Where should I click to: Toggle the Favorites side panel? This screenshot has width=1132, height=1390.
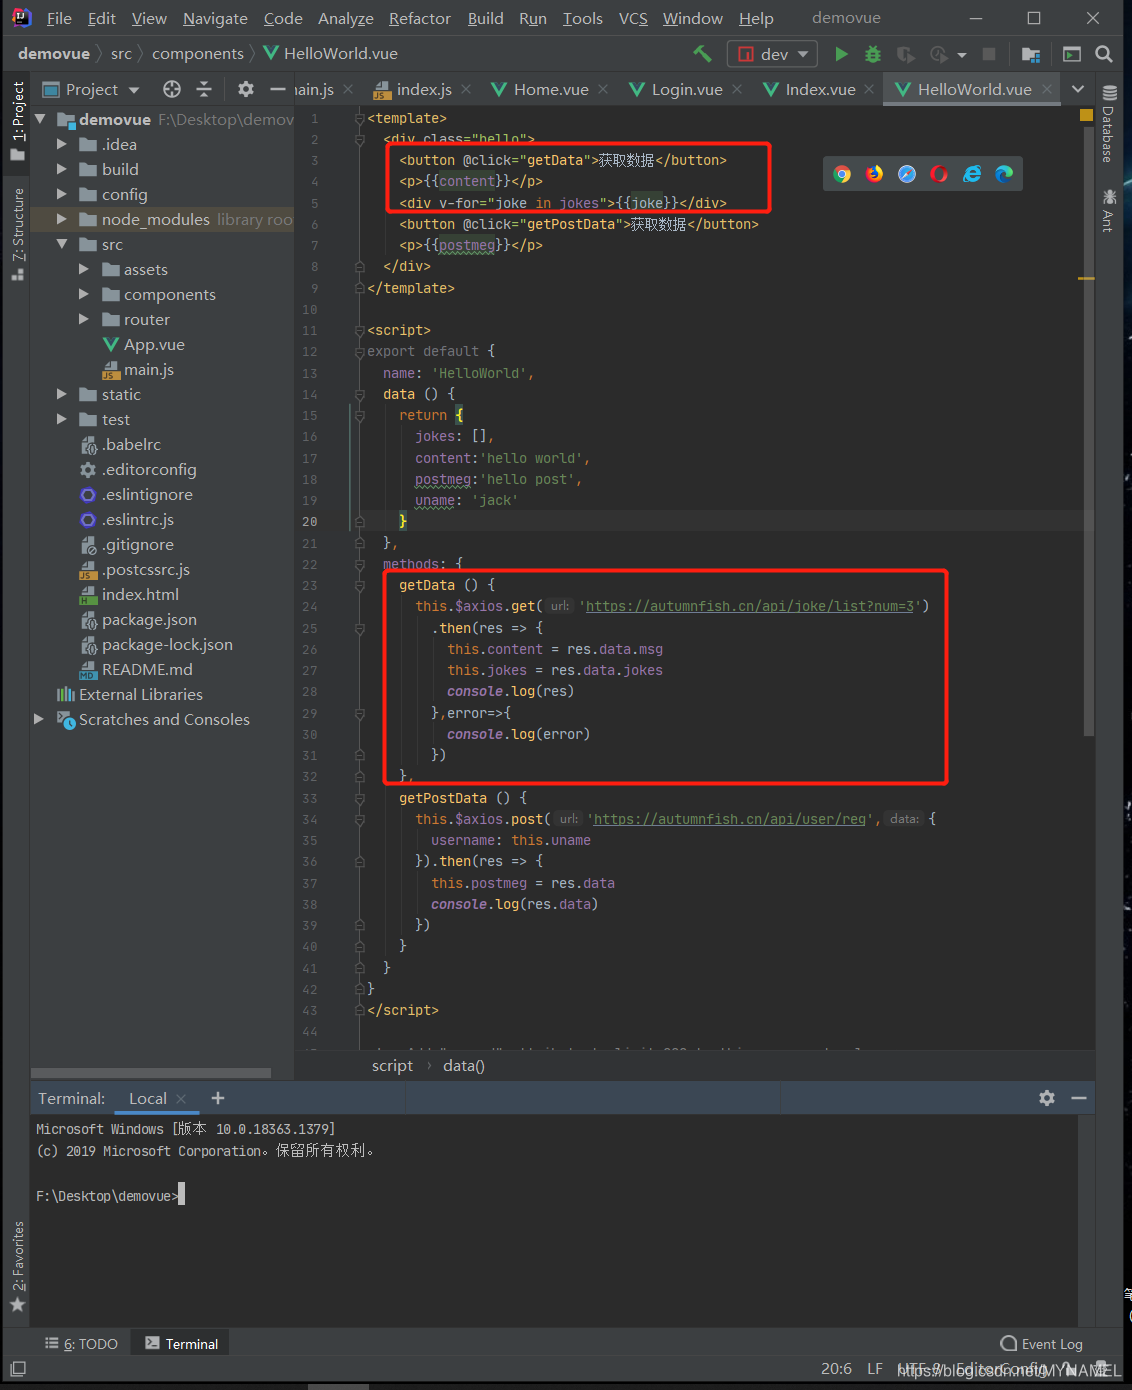(x=17, y=1266)
